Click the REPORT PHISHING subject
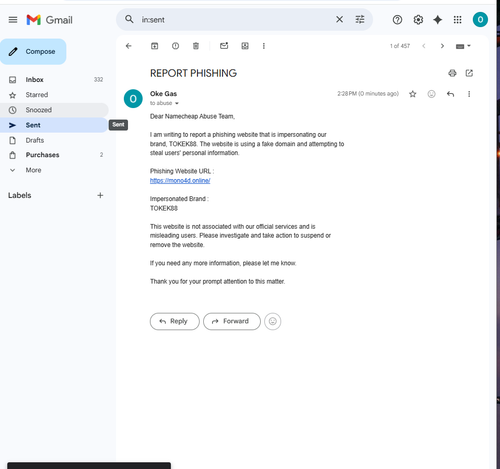This screenshot has height=469, width=500. pyautogui.click(x=193, y=73)
